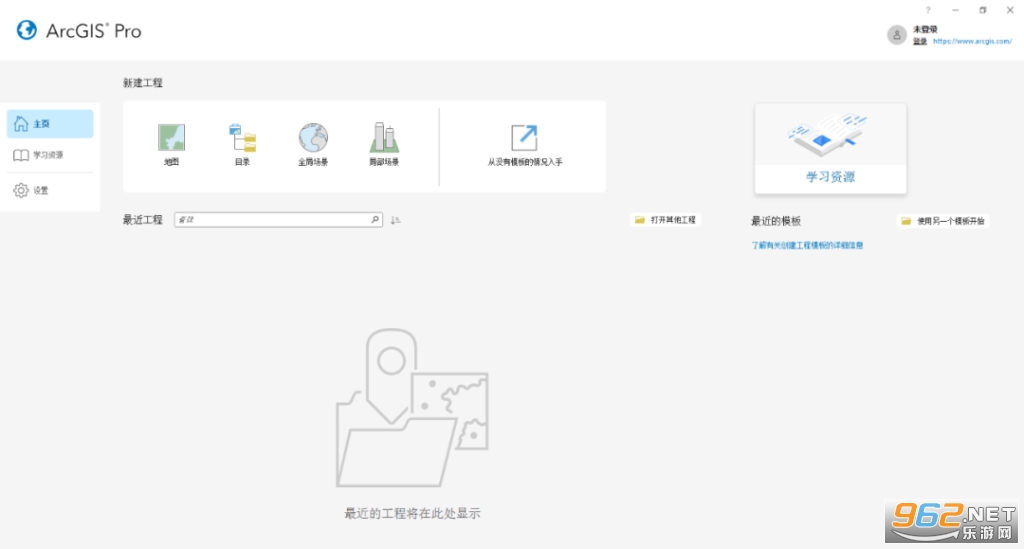The width and height of the screenshot is (1024, 549).
Task: Open the Learning Resources (学习资源) sidebar tab
Action: point(50,155)
